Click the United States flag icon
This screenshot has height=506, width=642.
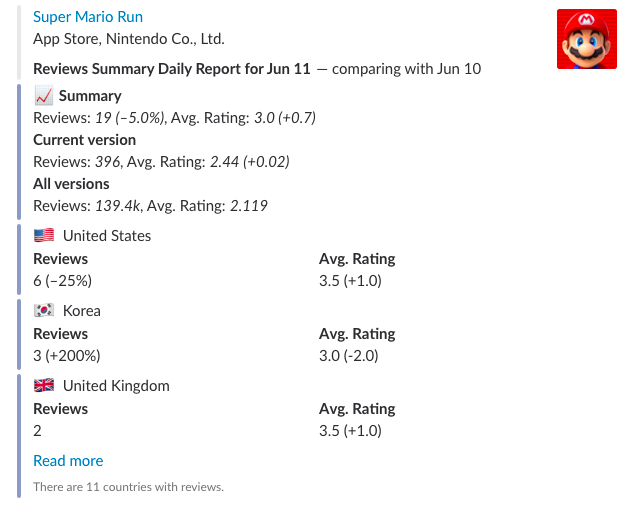[44, 236]
